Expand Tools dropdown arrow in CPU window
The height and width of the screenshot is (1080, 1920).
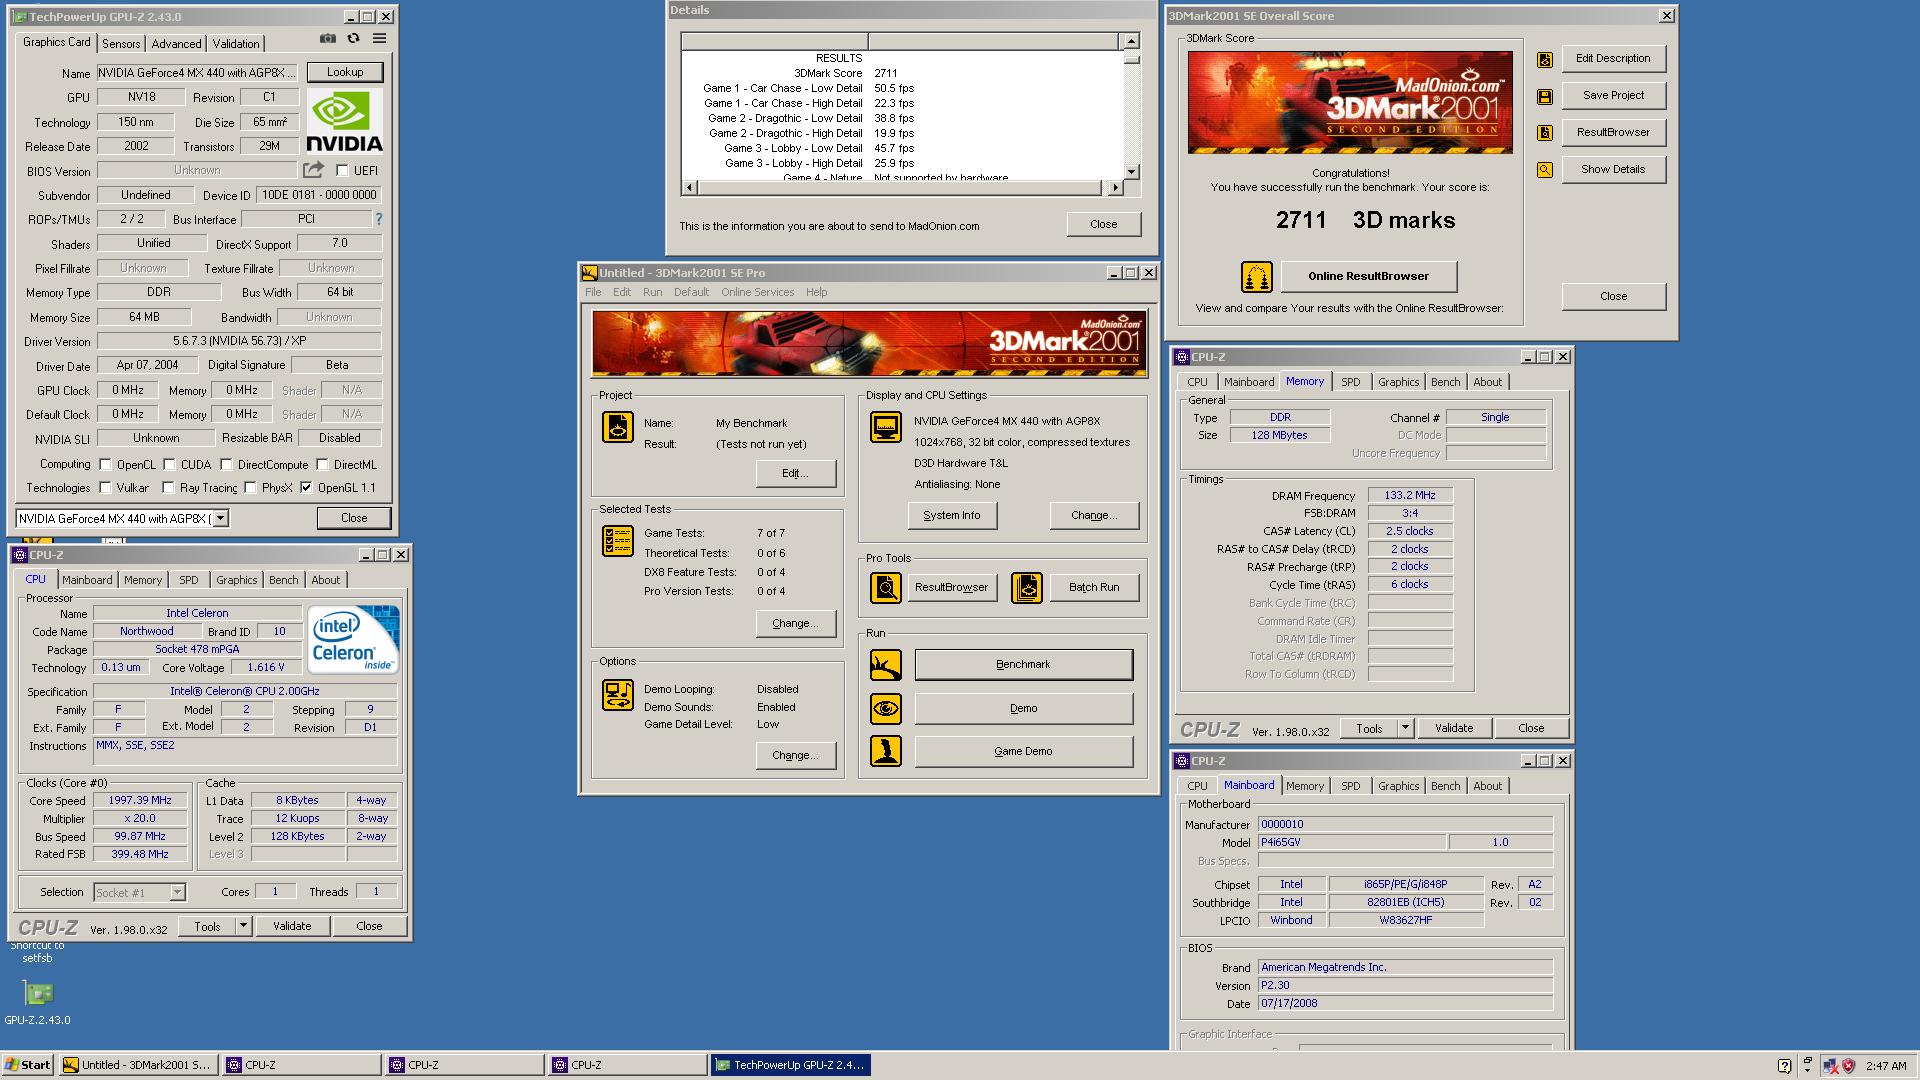(x=243, y=926)
